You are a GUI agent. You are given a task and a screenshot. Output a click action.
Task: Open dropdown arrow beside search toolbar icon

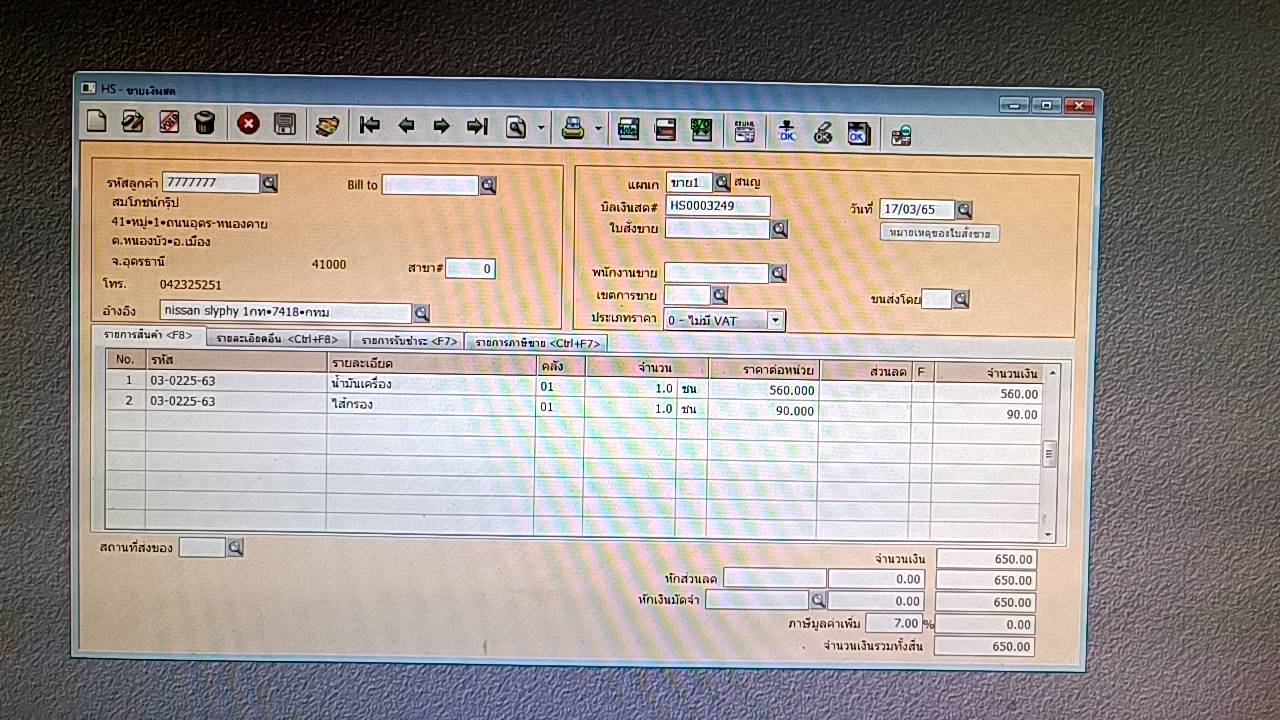[541, 128]
